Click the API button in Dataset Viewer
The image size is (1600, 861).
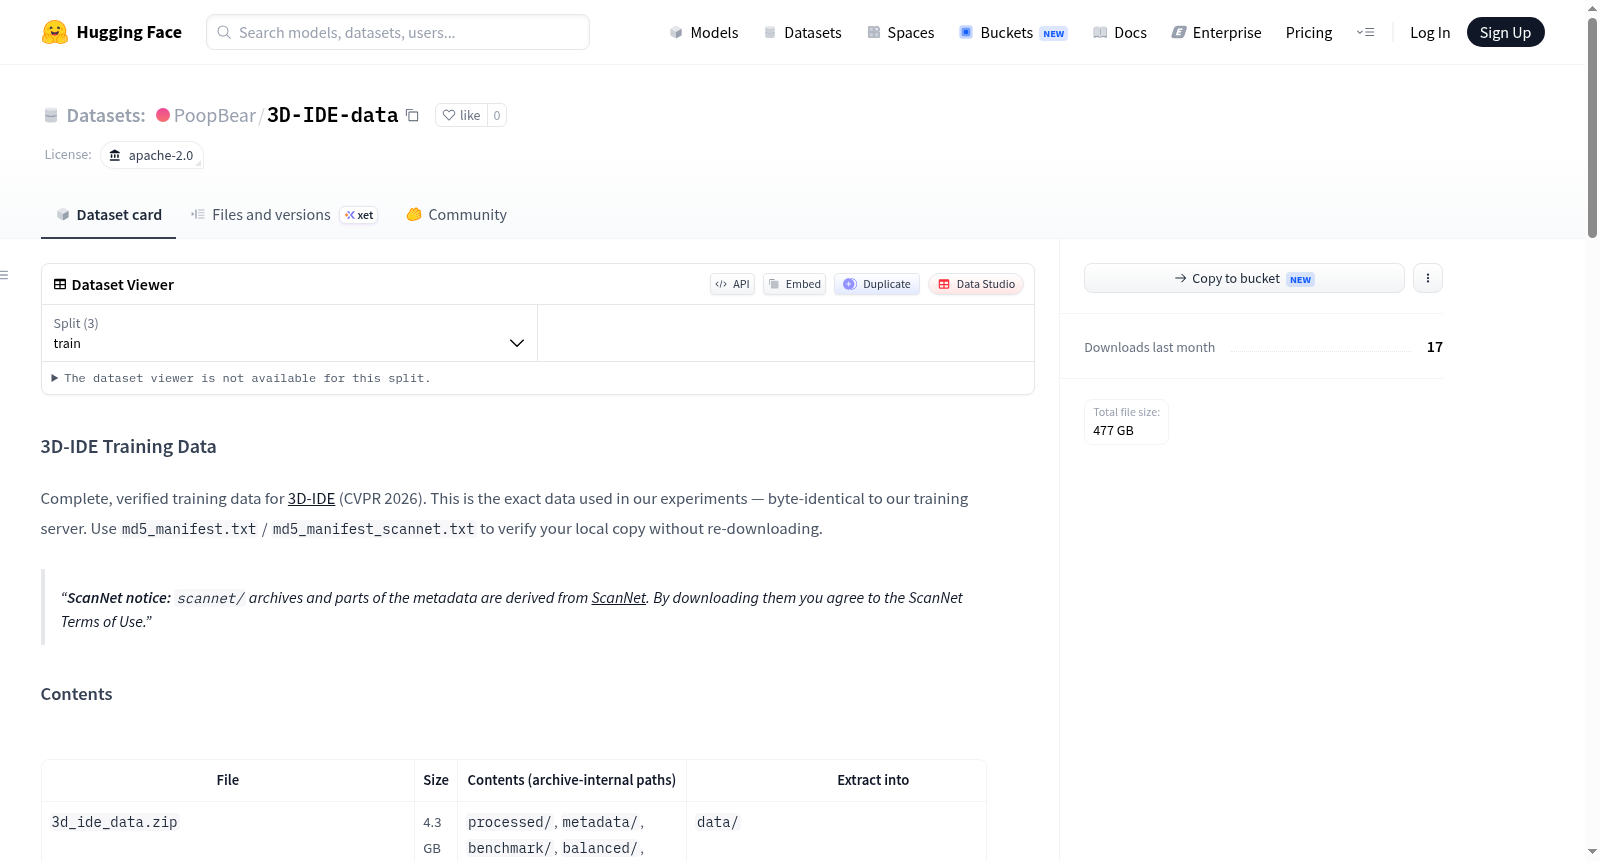tap(732, 284)
